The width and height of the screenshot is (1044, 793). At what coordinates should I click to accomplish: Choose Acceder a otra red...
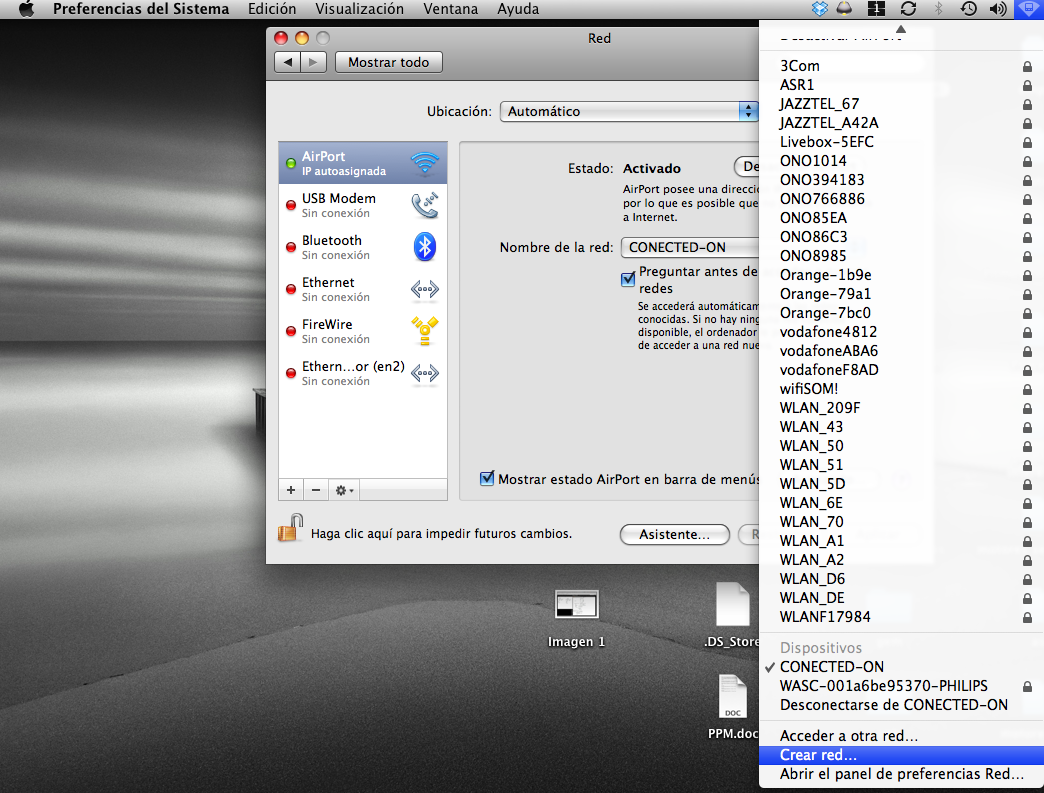(x=902, y=736)
